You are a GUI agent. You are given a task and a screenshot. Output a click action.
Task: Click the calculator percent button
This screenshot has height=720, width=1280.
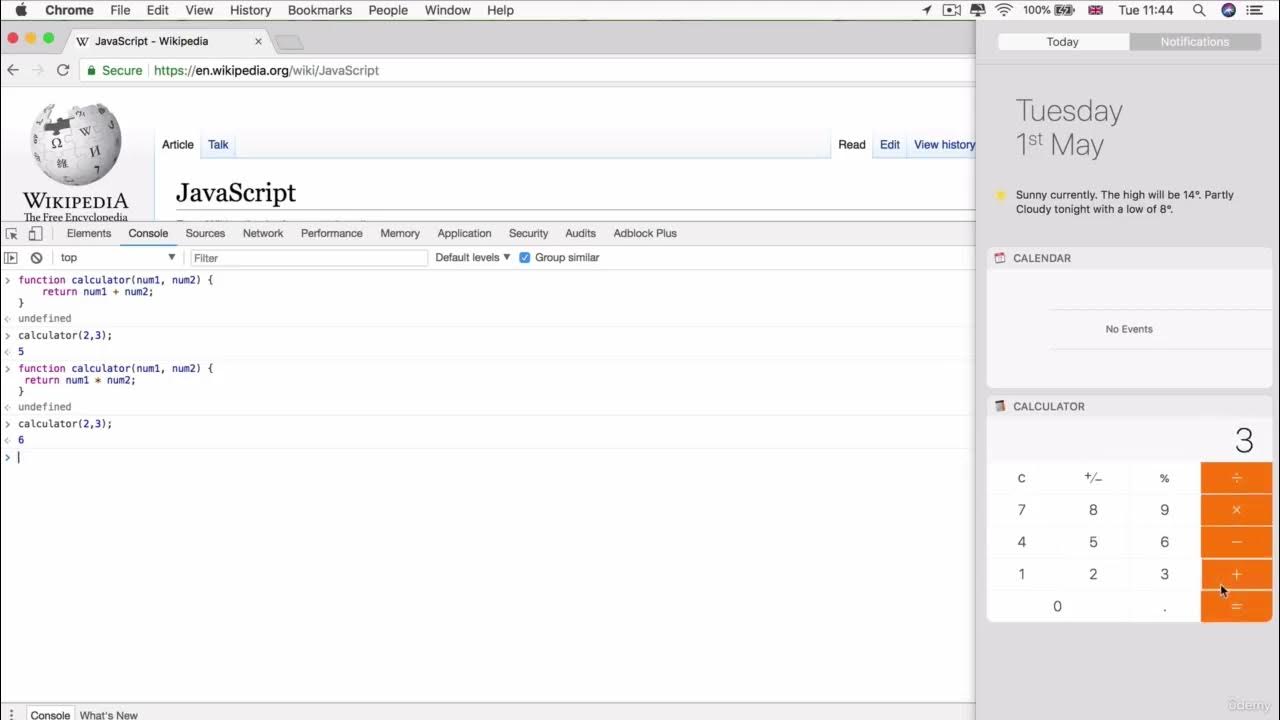(1164, 478)
